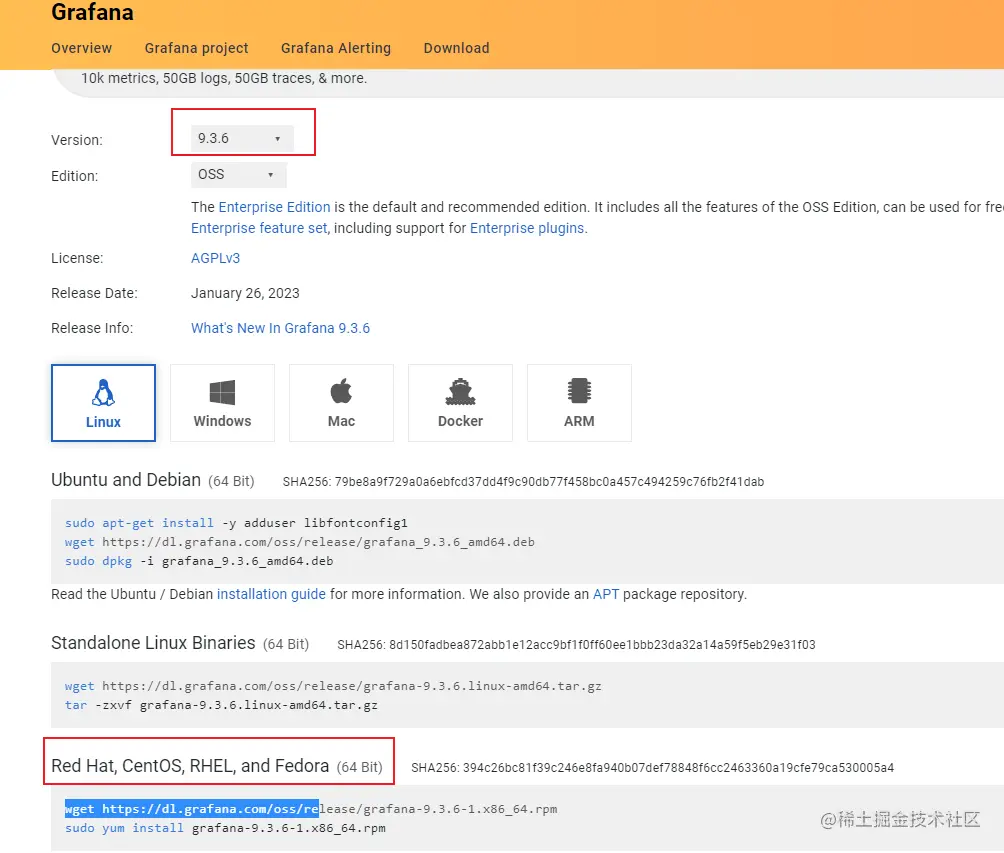Open the Ubuntu installation guide link
Screen dimensions: 1004x853
pos(271,594)
